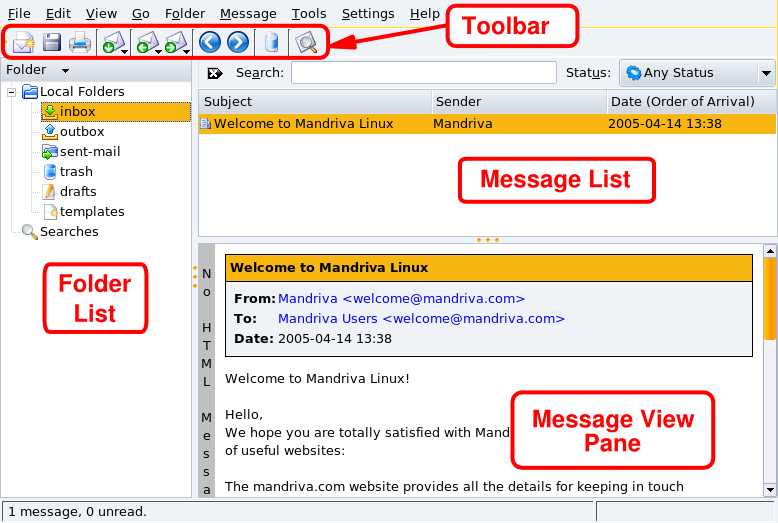Viewport: 778px width, 523px height.
Task: Click the Welcome to Mandriva Linux message header title
Action: tap(329, 268)
